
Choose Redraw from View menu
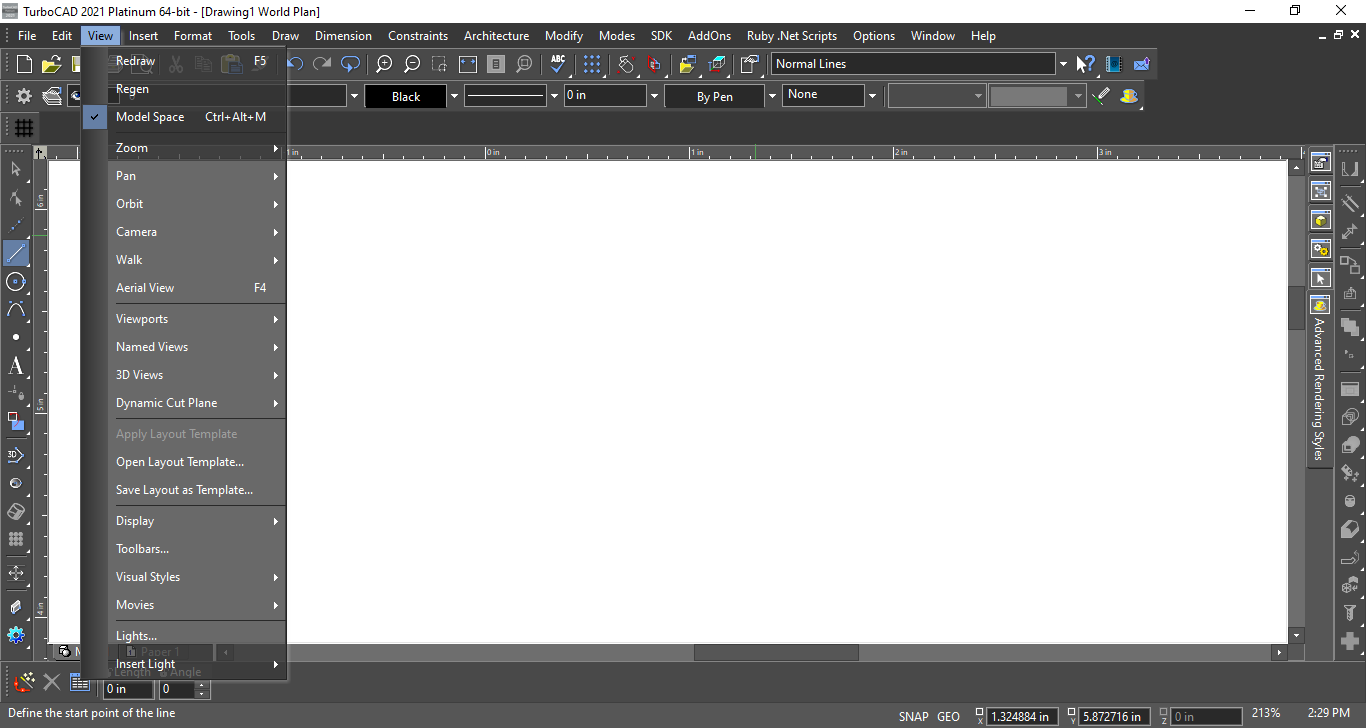click(x=184, y=61)
